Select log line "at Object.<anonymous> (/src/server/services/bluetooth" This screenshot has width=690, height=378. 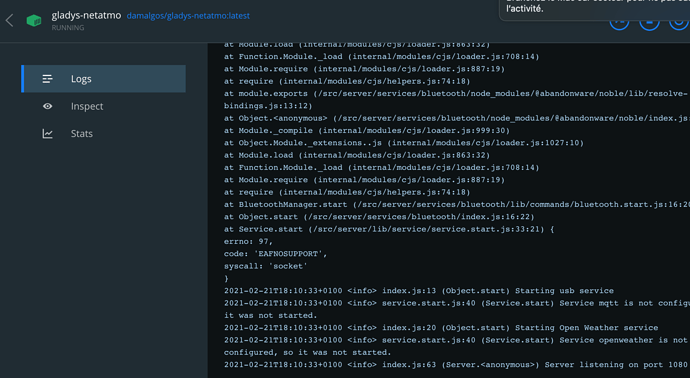[456, 118]
